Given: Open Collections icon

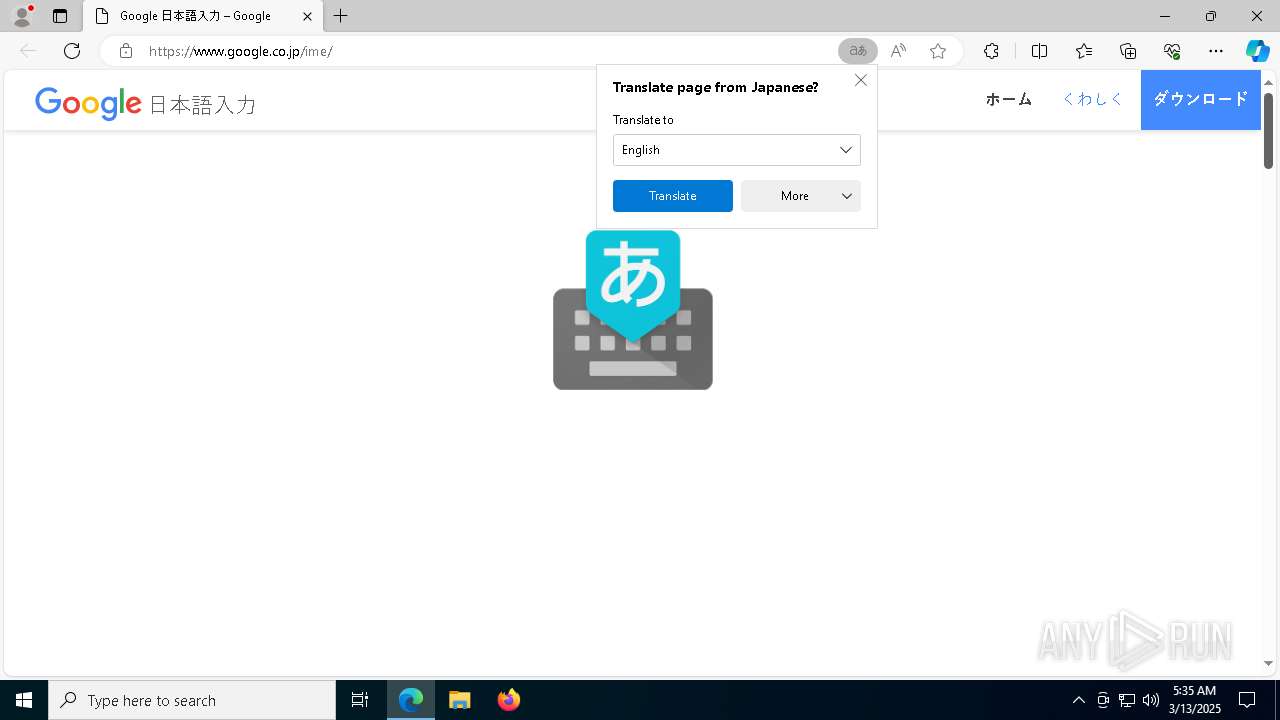Looking at the screenshot, I should (1128, 51).
